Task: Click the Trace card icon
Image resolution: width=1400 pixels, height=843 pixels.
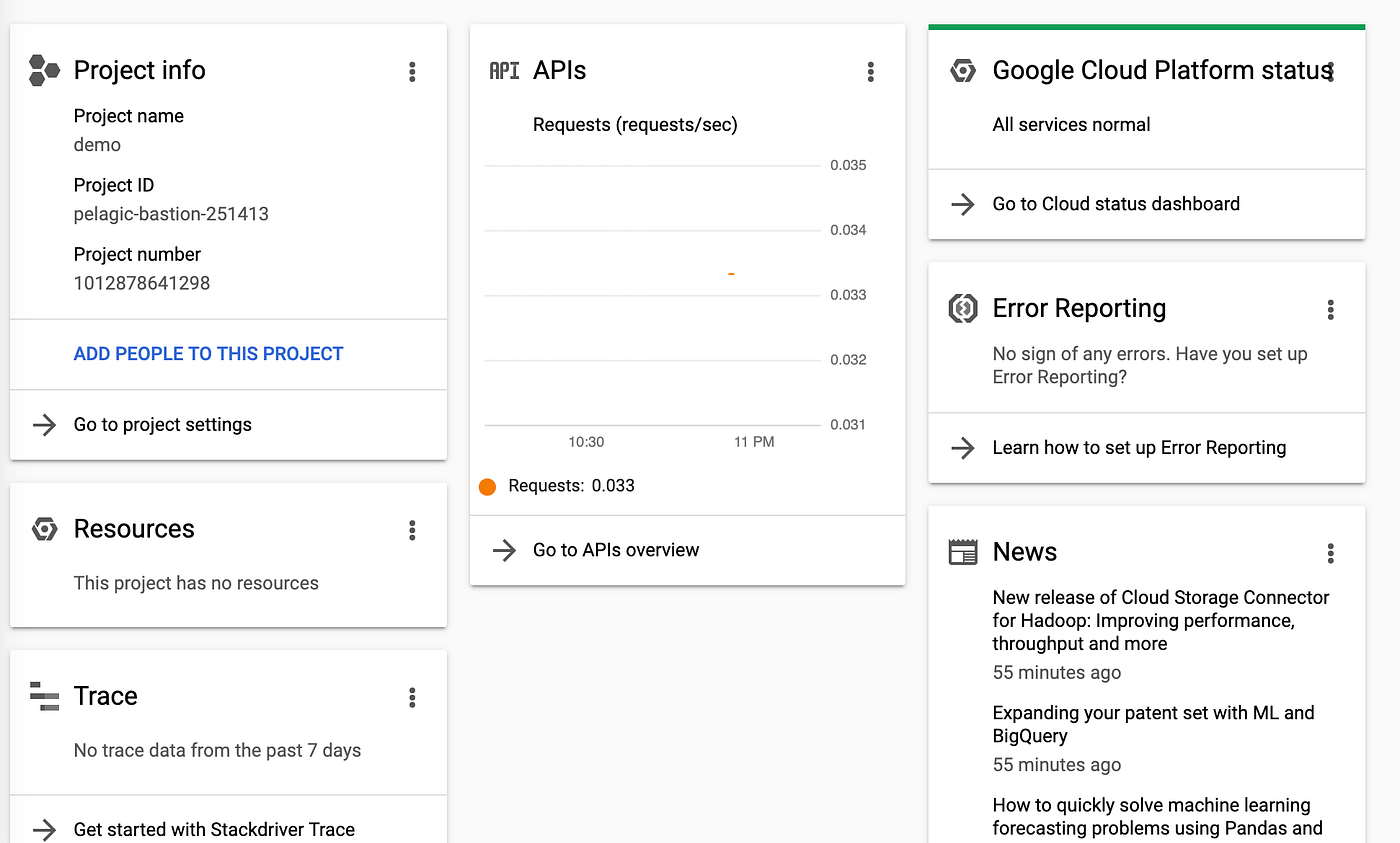Action: 44,696
